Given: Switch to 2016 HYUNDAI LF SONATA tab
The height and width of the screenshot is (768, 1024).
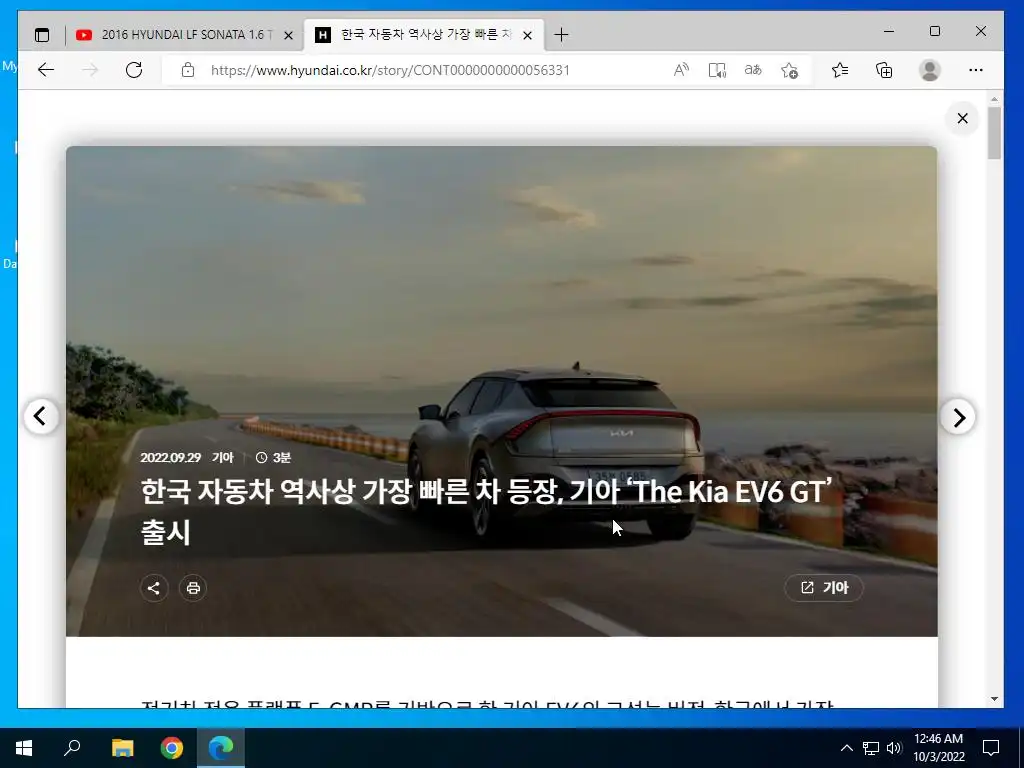Looking at the screenshot, I should (185, 35).
